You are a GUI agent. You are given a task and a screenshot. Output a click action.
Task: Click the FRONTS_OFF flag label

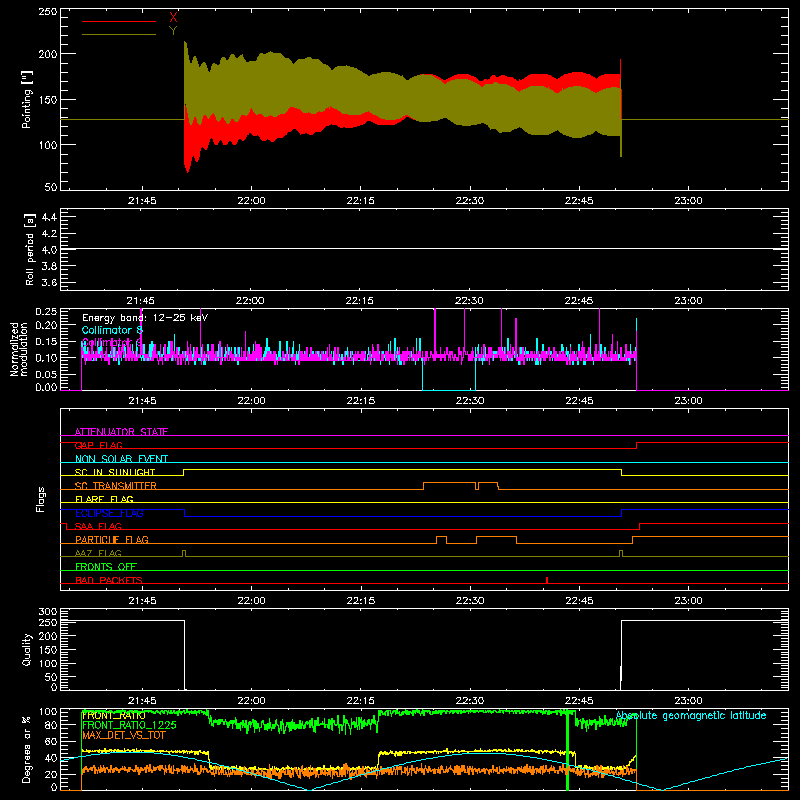pos(106,566)
